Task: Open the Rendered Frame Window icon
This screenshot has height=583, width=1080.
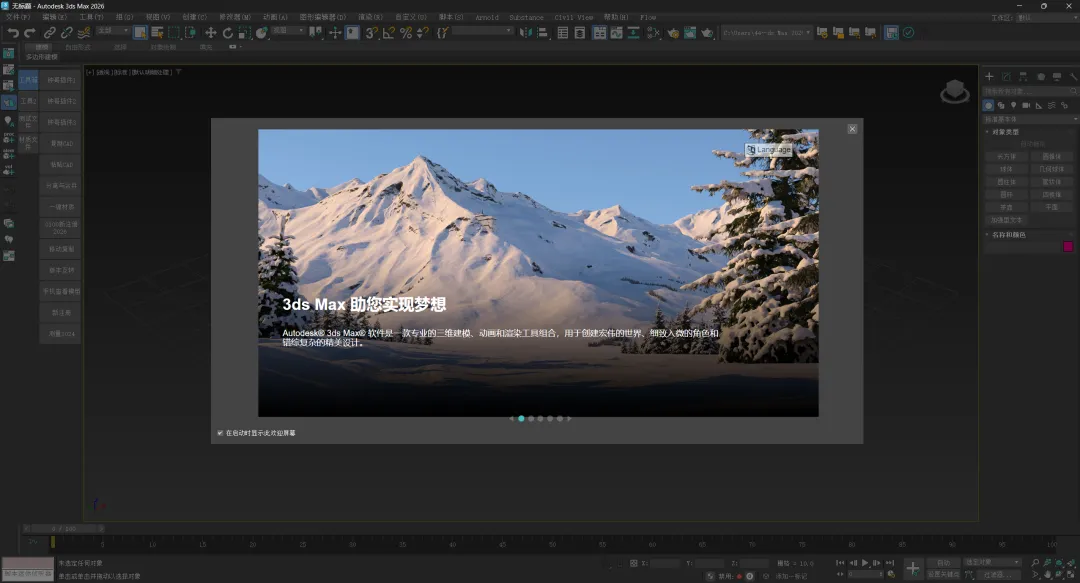Action: tap(689, 32)
